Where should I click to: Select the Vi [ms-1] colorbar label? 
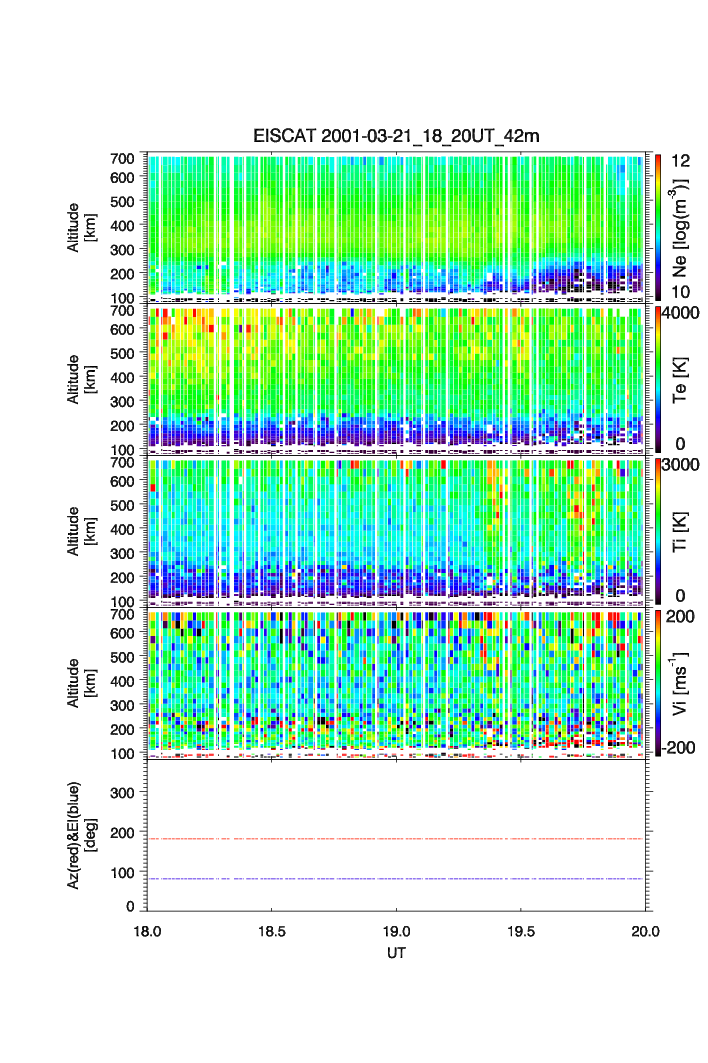[681, 681]
